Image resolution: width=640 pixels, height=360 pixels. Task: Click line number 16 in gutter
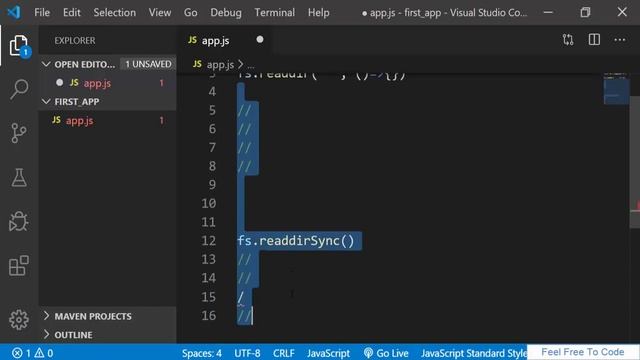coord(209,315)
